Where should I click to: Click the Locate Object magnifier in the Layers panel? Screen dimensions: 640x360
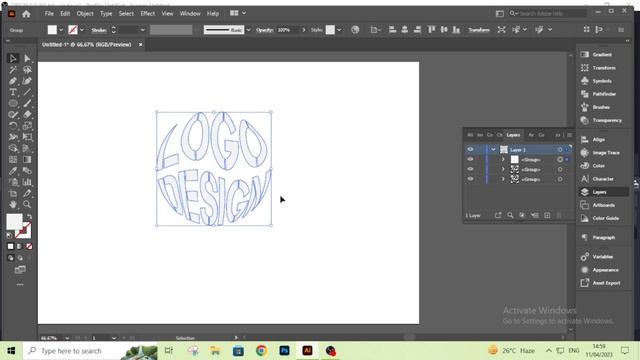point(510,215)
